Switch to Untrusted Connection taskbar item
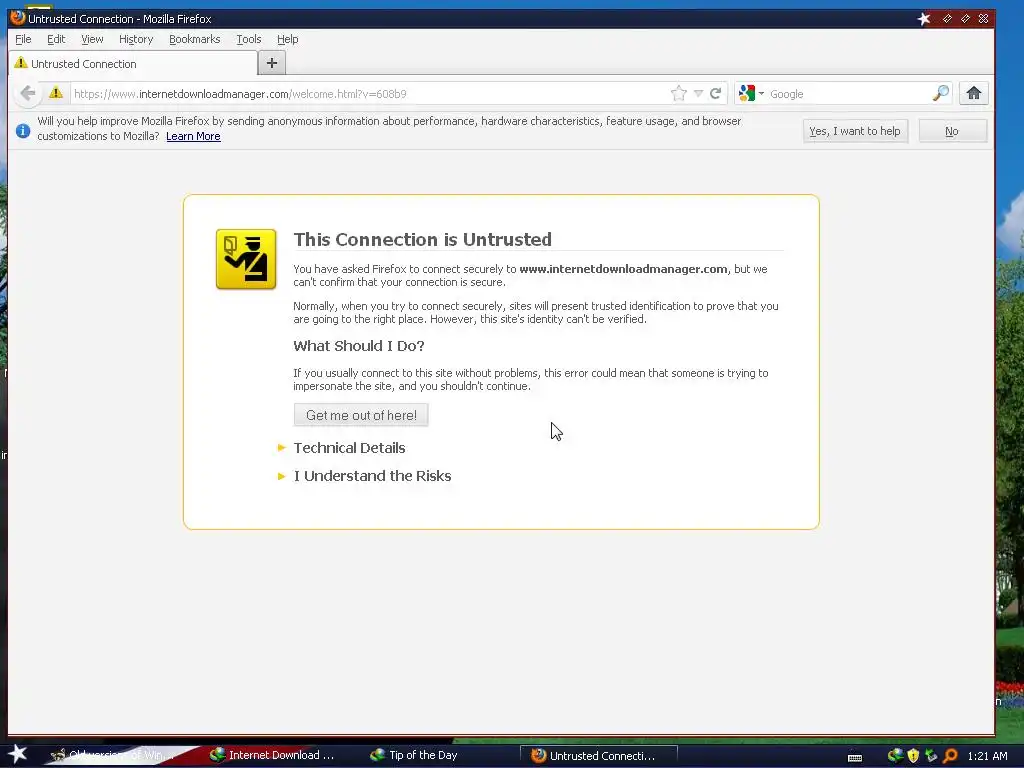This screenshot has height=768, width=1024. 598,756
